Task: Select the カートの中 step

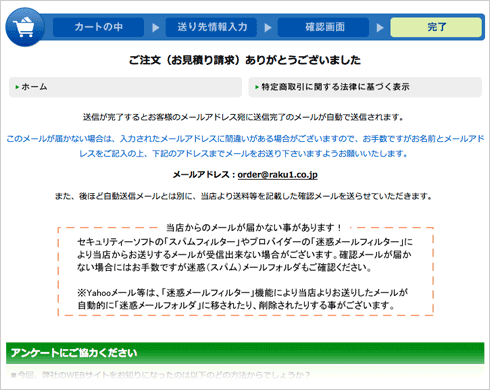Action: point(98,27)
